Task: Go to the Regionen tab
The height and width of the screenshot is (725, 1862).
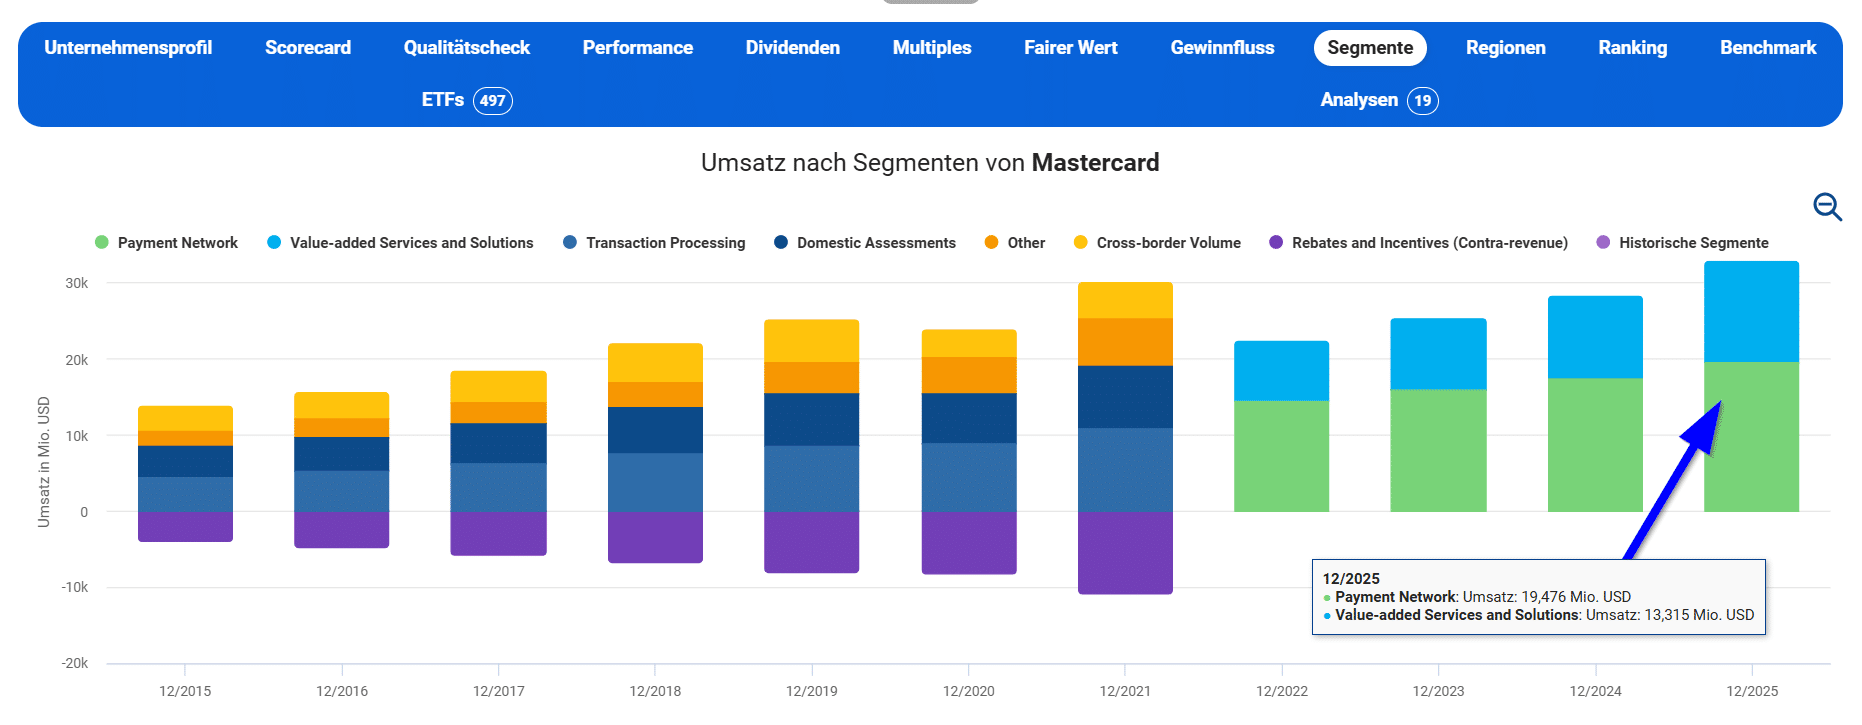Action: [1505, 48]
